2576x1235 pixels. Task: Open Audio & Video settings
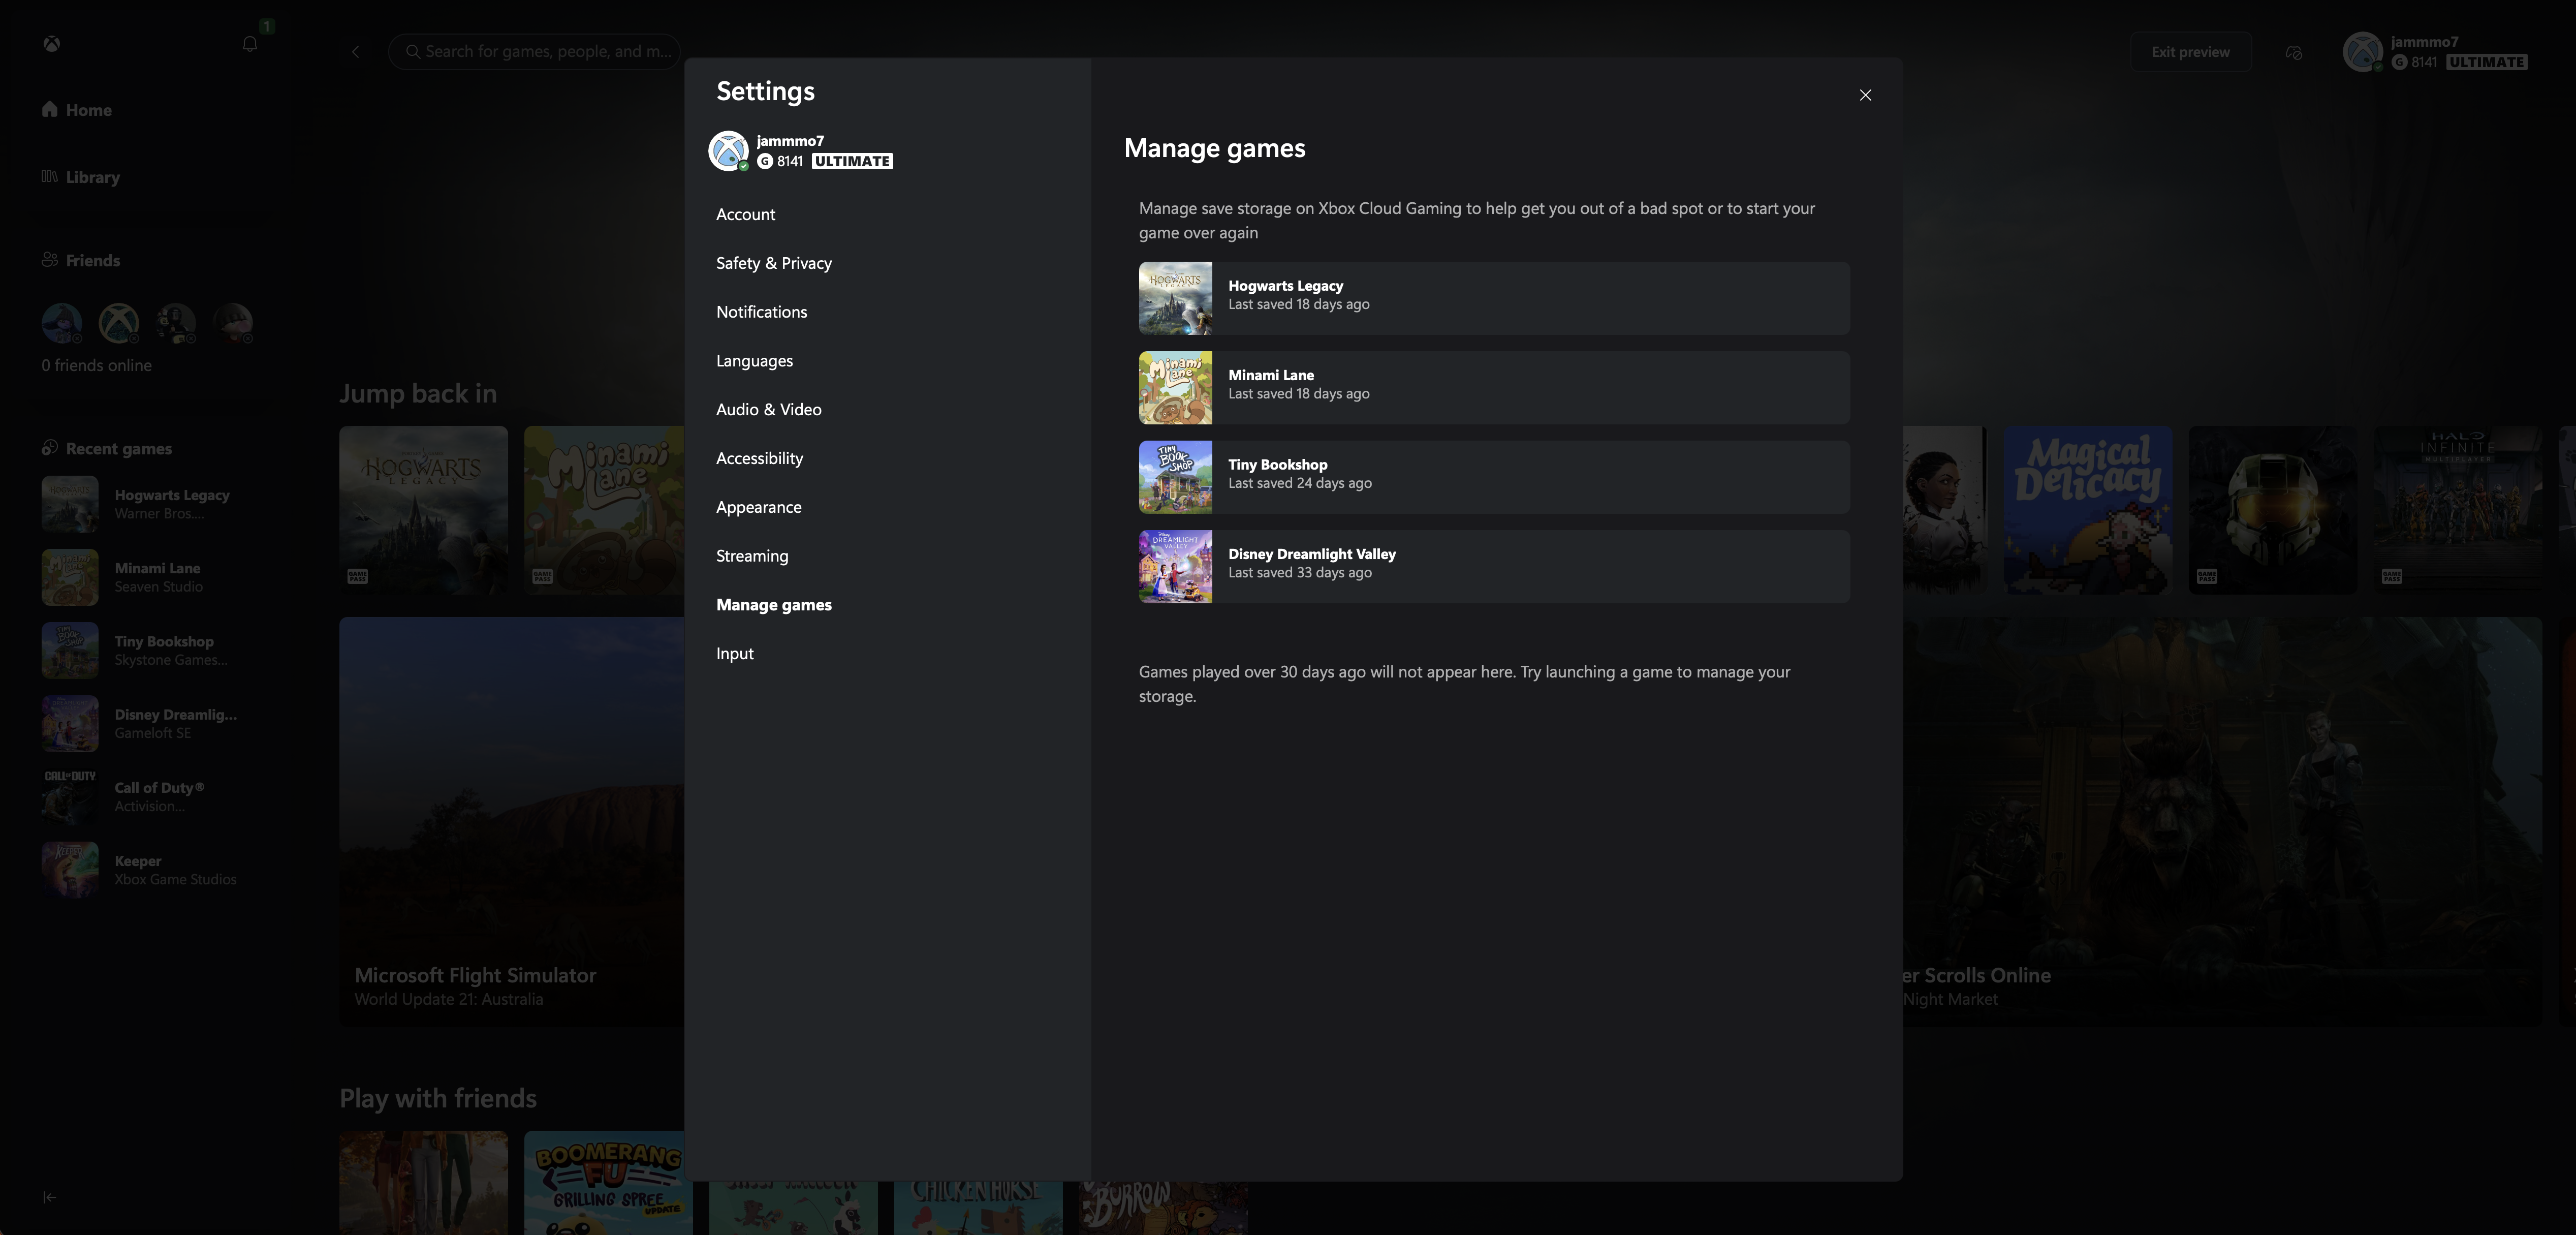[x=768, y=410]
